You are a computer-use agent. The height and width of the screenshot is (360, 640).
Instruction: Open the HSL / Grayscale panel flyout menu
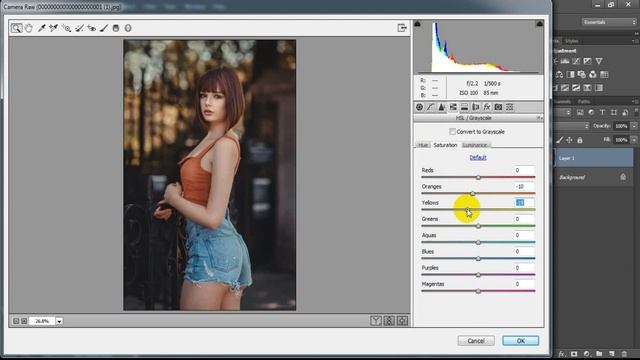tap(539, 118)
